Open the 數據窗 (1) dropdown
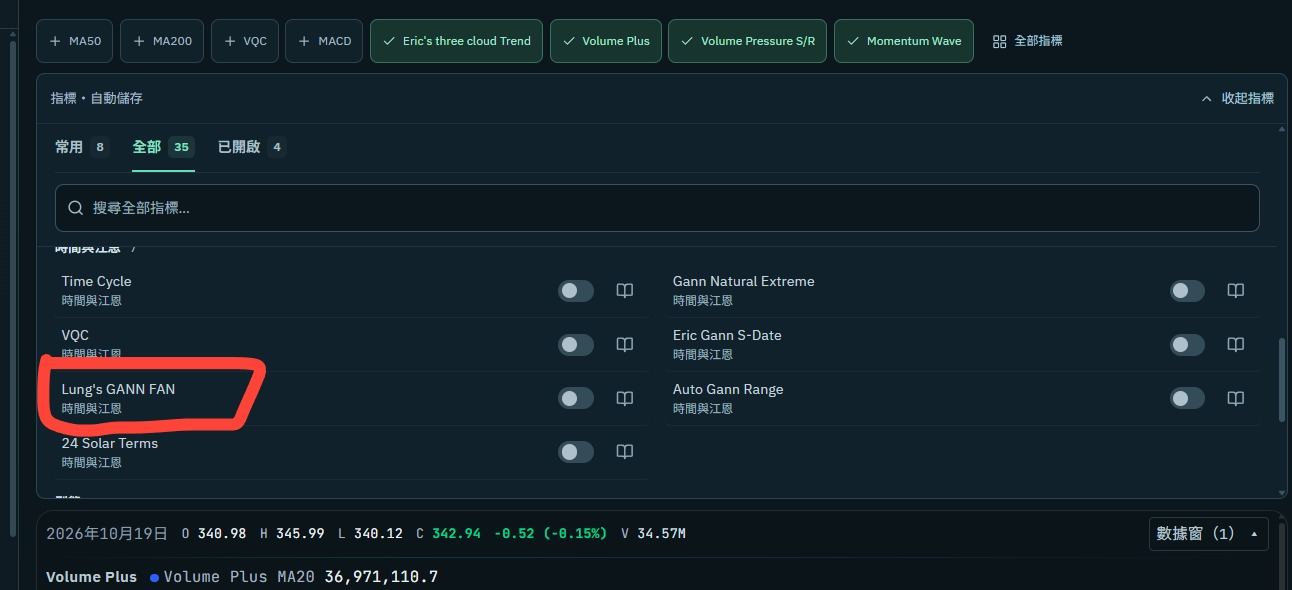 (1209, 534)
